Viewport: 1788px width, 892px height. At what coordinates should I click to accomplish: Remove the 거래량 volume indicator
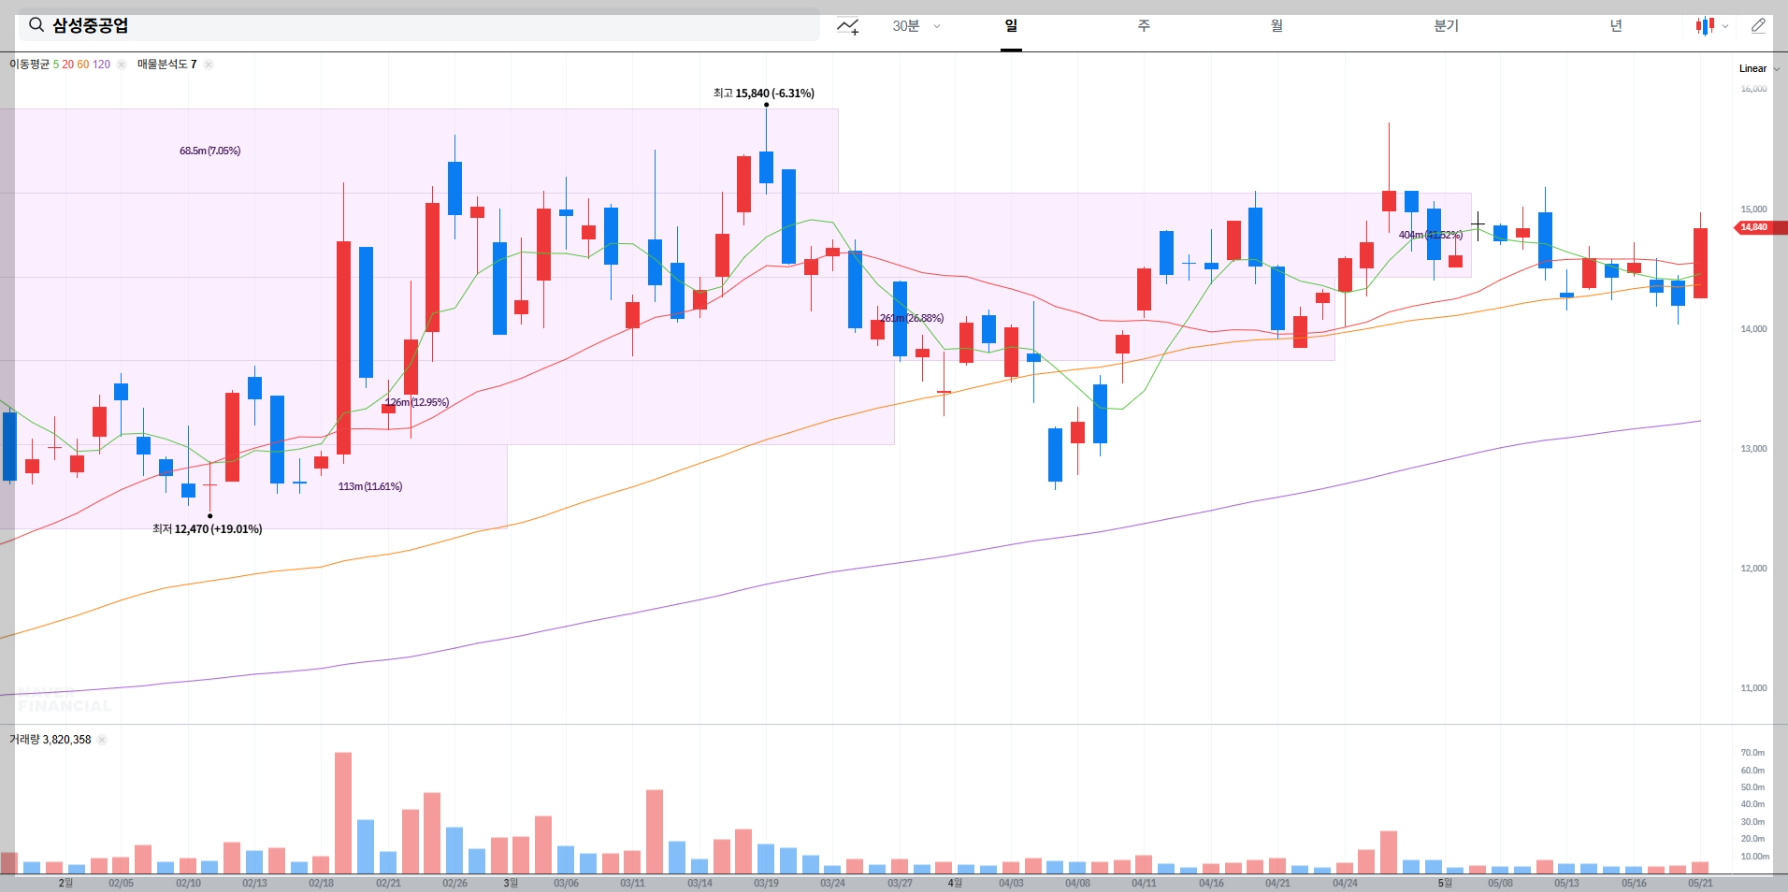point(102,740)
